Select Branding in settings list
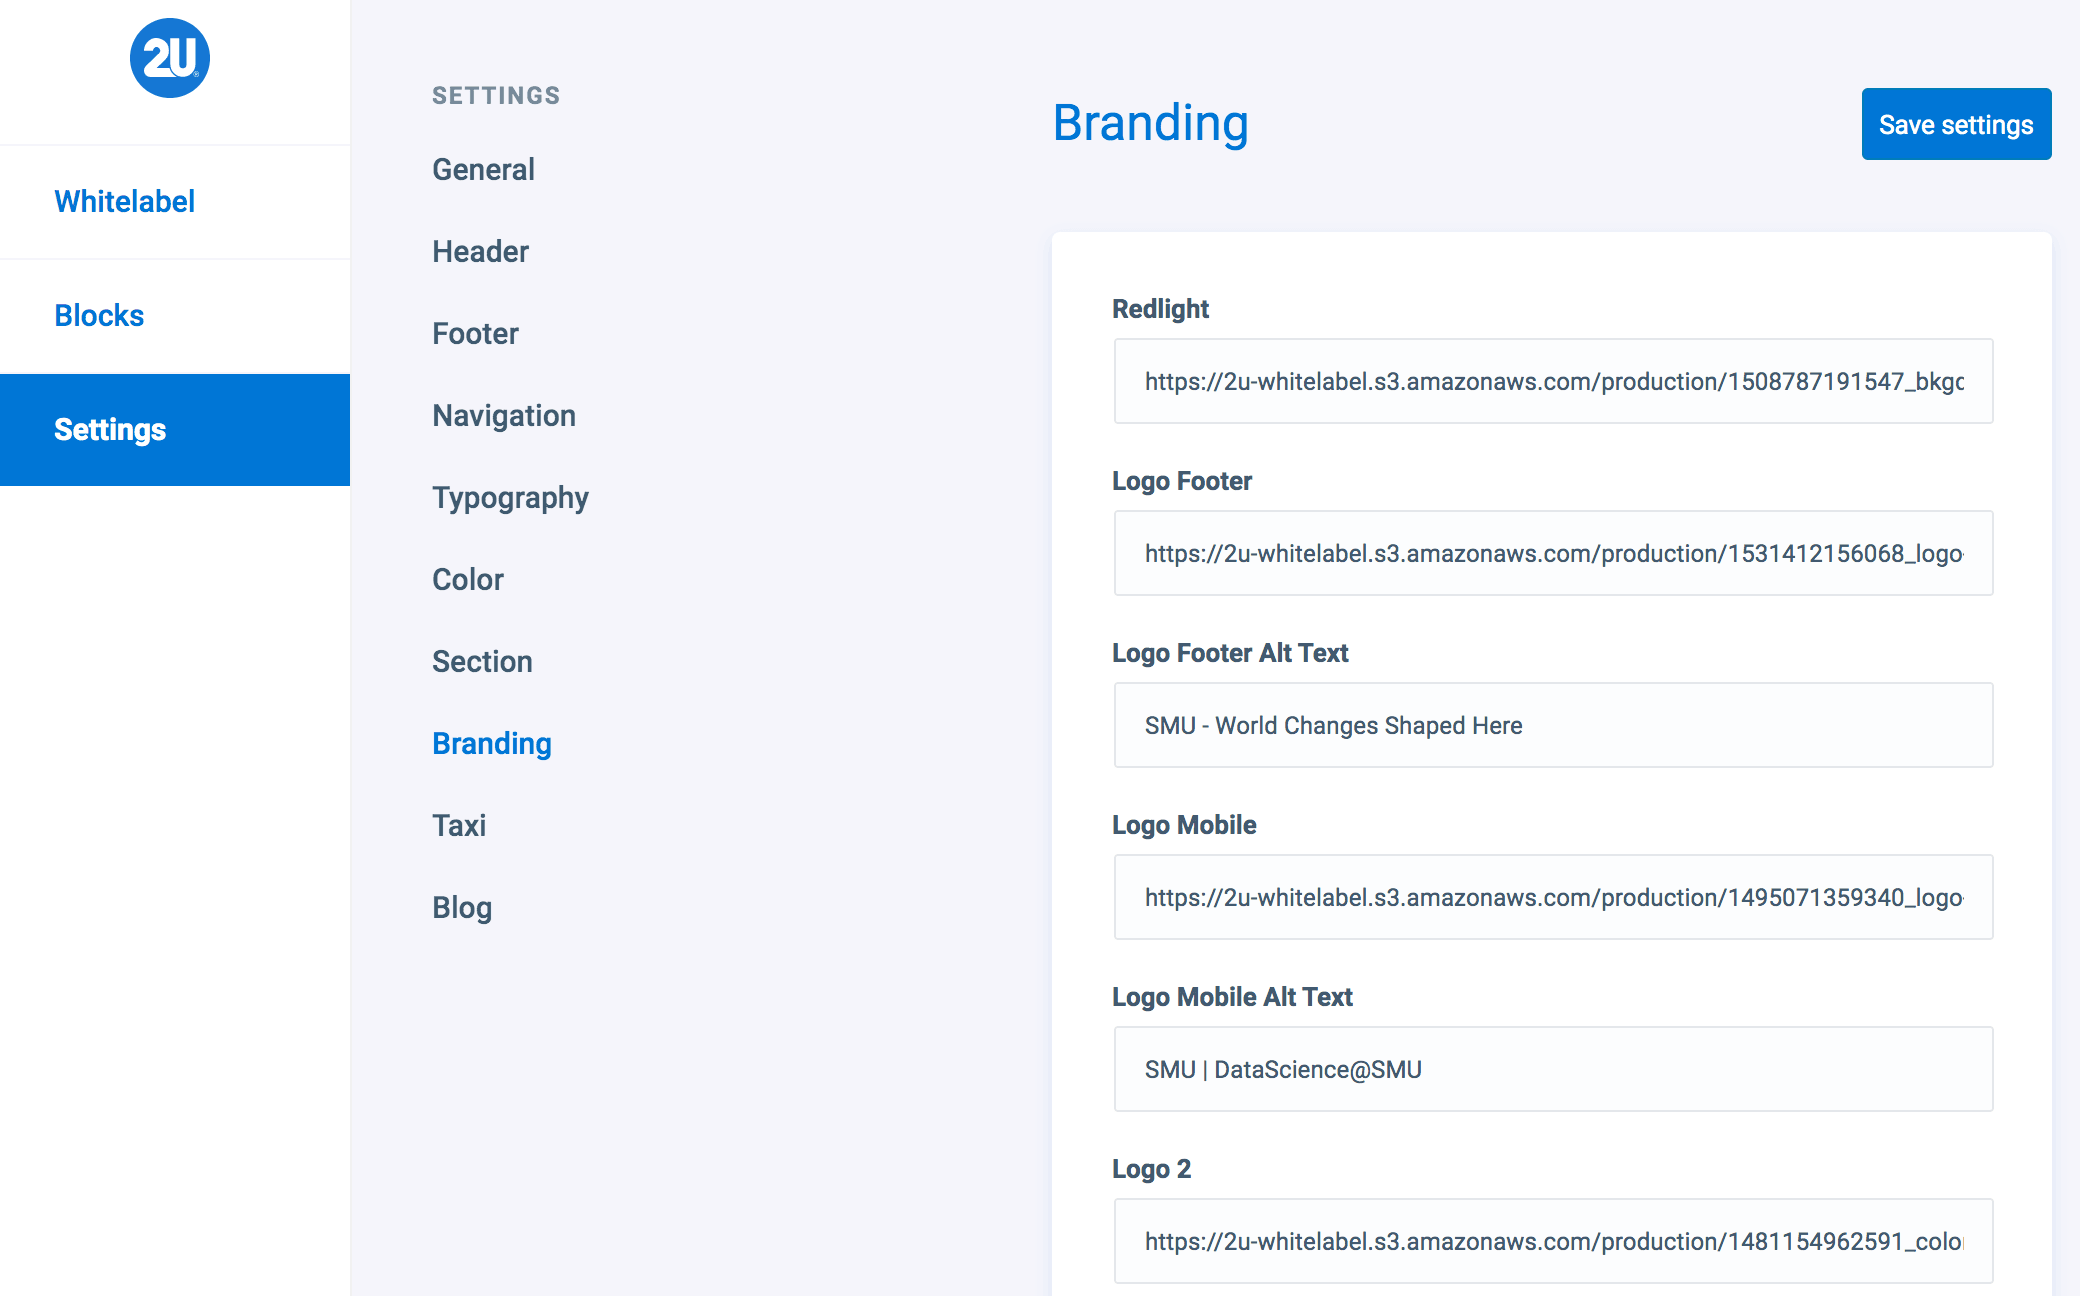The width and height of the screenshot is (2080, 1296). tap(492, 744)
